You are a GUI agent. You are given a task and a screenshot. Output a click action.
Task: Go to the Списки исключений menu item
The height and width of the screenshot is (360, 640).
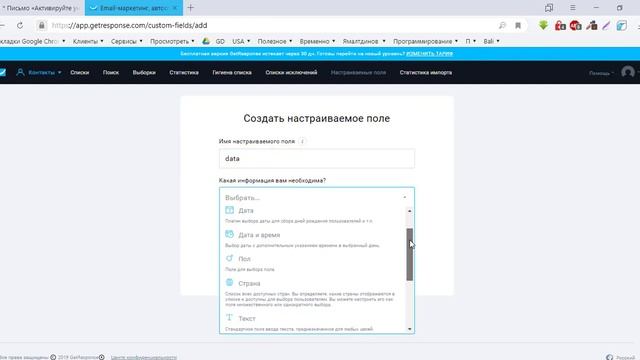291,72
